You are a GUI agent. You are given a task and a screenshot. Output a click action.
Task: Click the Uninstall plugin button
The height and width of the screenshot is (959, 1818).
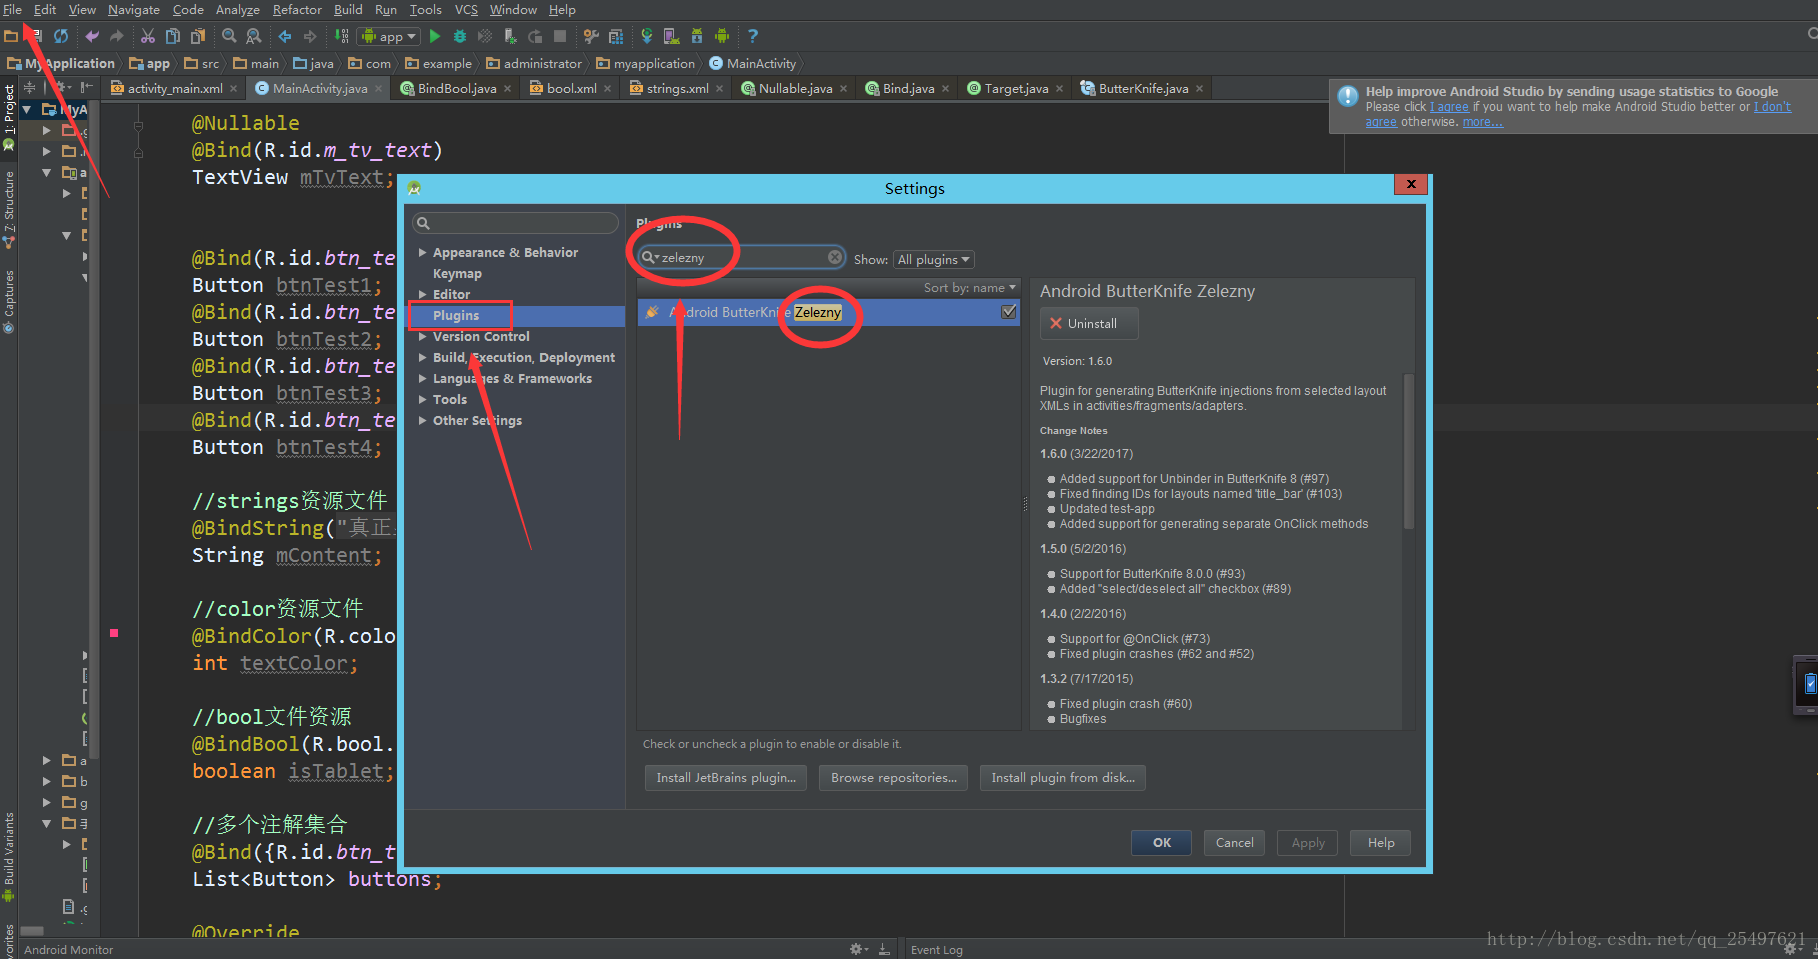1089,323
